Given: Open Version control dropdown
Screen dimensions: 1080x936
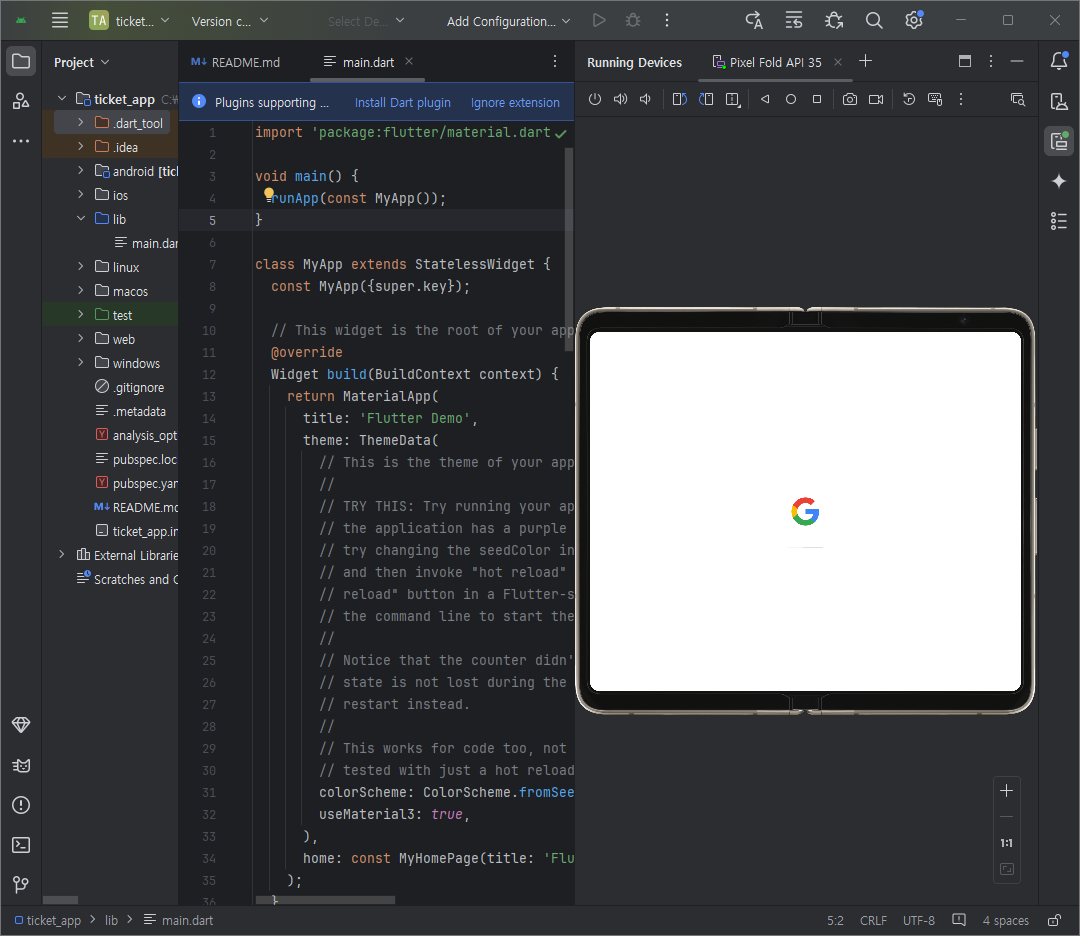Looking at the screenshot, I should [x=230, y=21].
